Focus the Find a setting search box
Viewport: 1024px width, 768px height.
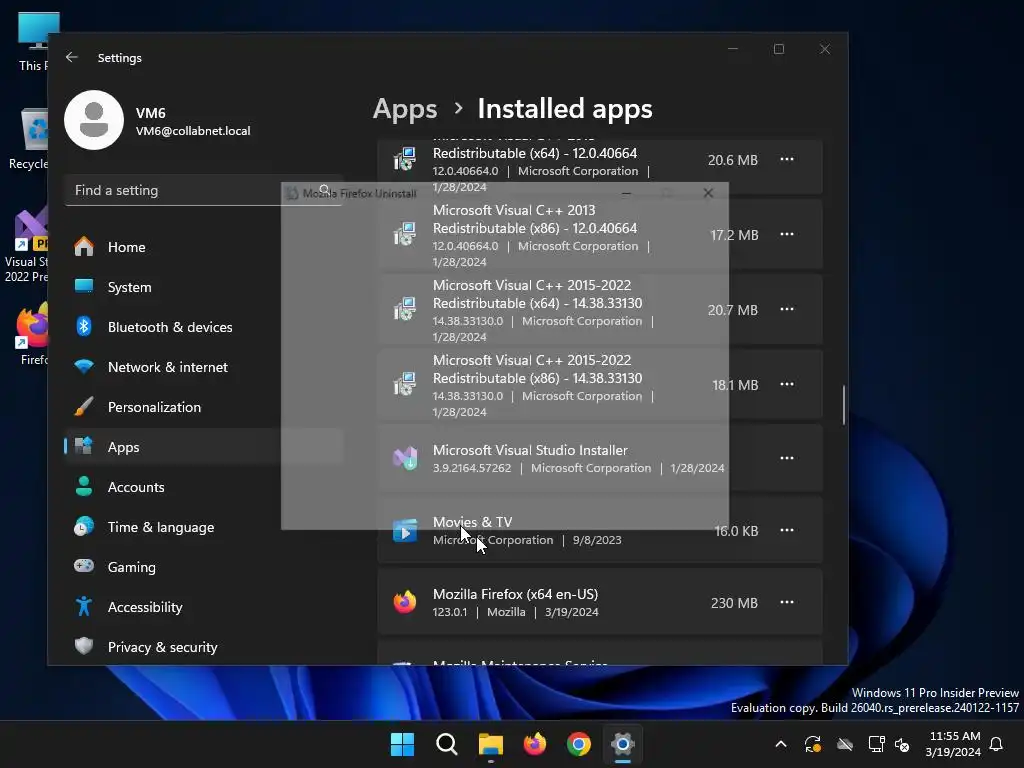(204, 190)
